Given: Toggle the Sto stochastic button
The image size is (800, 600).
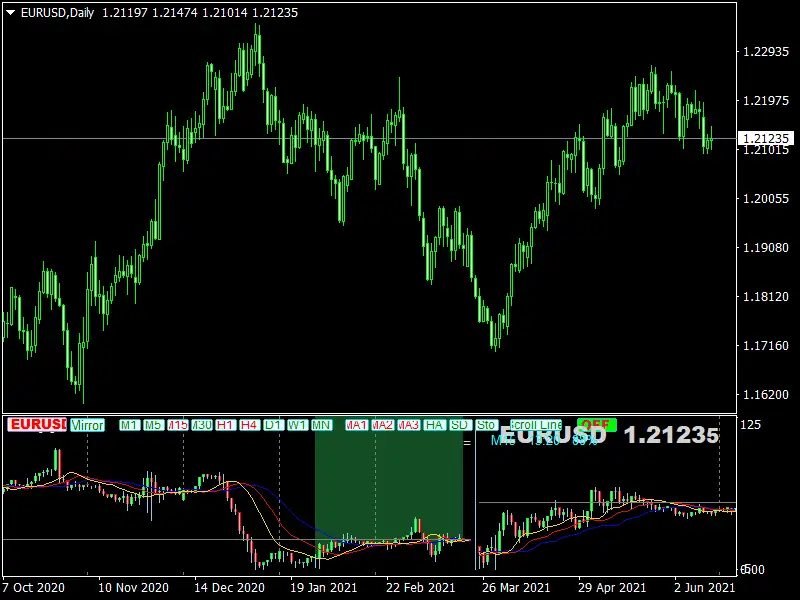Looking at the screenshot, I should coord(486,425).
